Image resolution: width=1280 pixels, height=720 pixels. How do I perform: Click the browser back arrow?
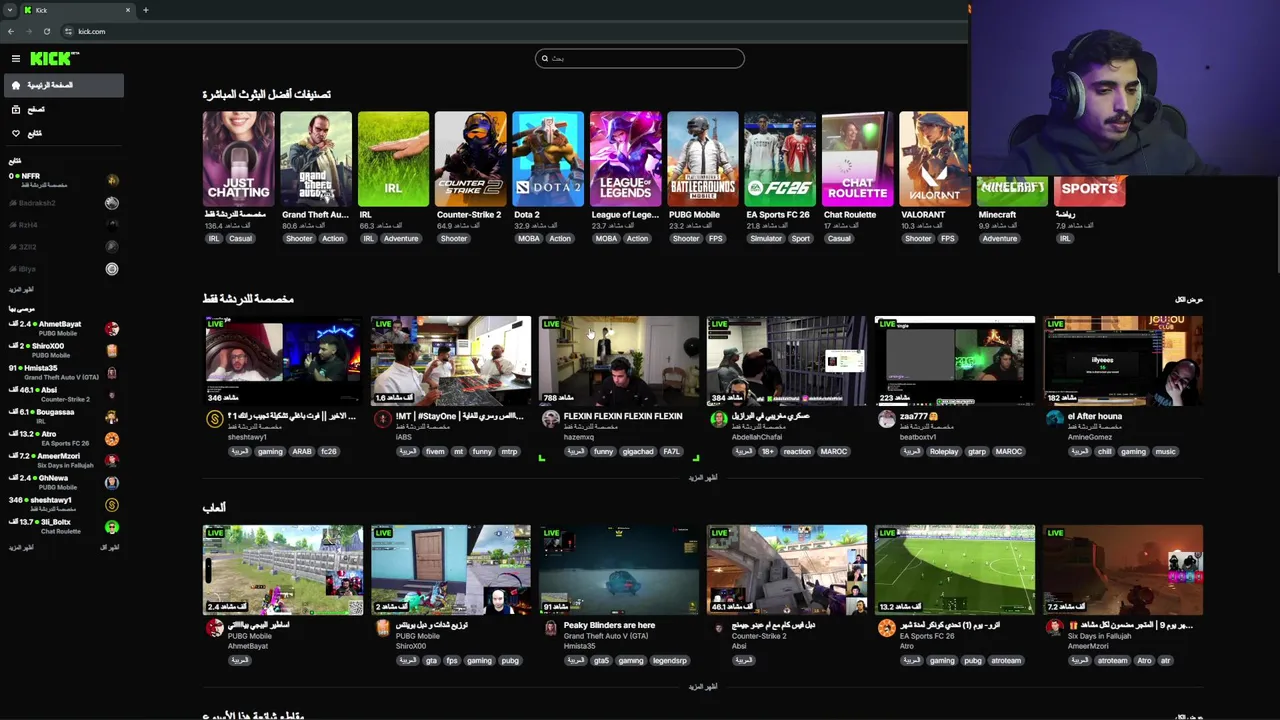[11, 31]
